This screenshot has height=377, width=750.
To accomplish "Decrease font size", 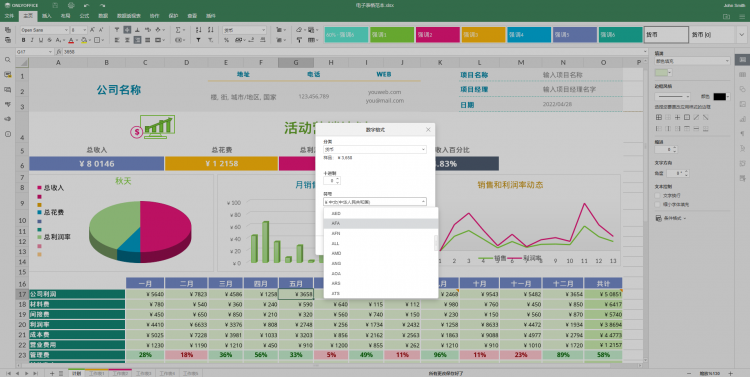I will coord(101,30).
